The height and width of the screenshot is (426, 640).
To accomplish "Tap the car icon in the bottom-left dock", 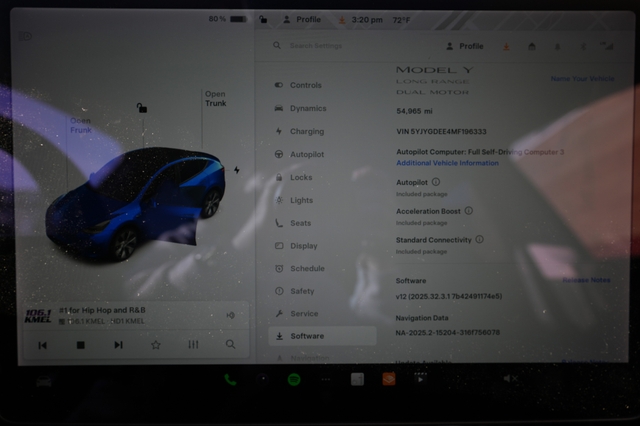I will pyautogui.click(x=44, y=382).
